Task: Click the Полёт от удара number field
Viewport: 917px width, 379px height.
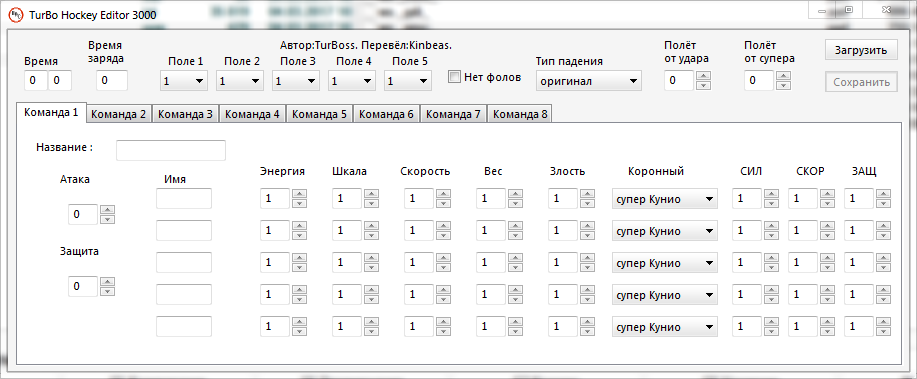Action: [x=679, y=81]
